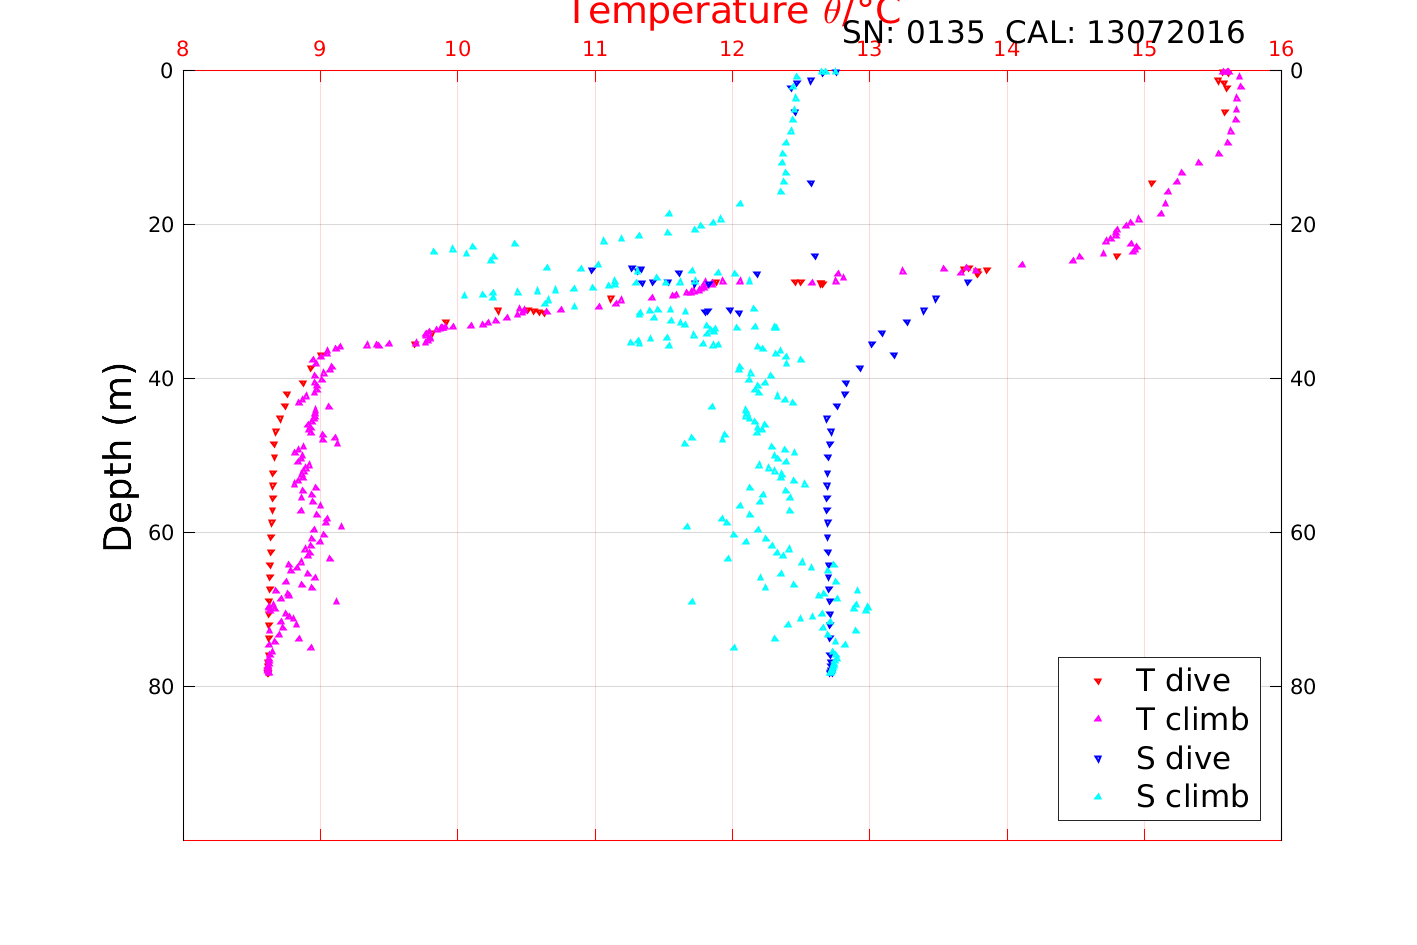Click the top axis tick label 14
This screenshot has height=945, width=1417.
click(1007, 50)
